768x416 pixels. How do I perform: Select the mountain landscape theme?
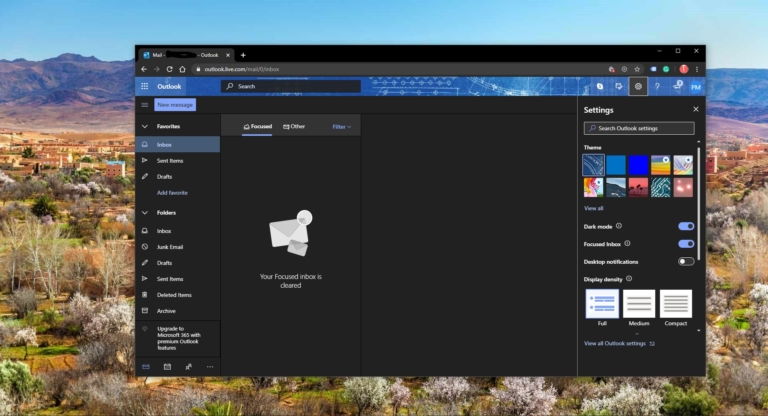616,187
